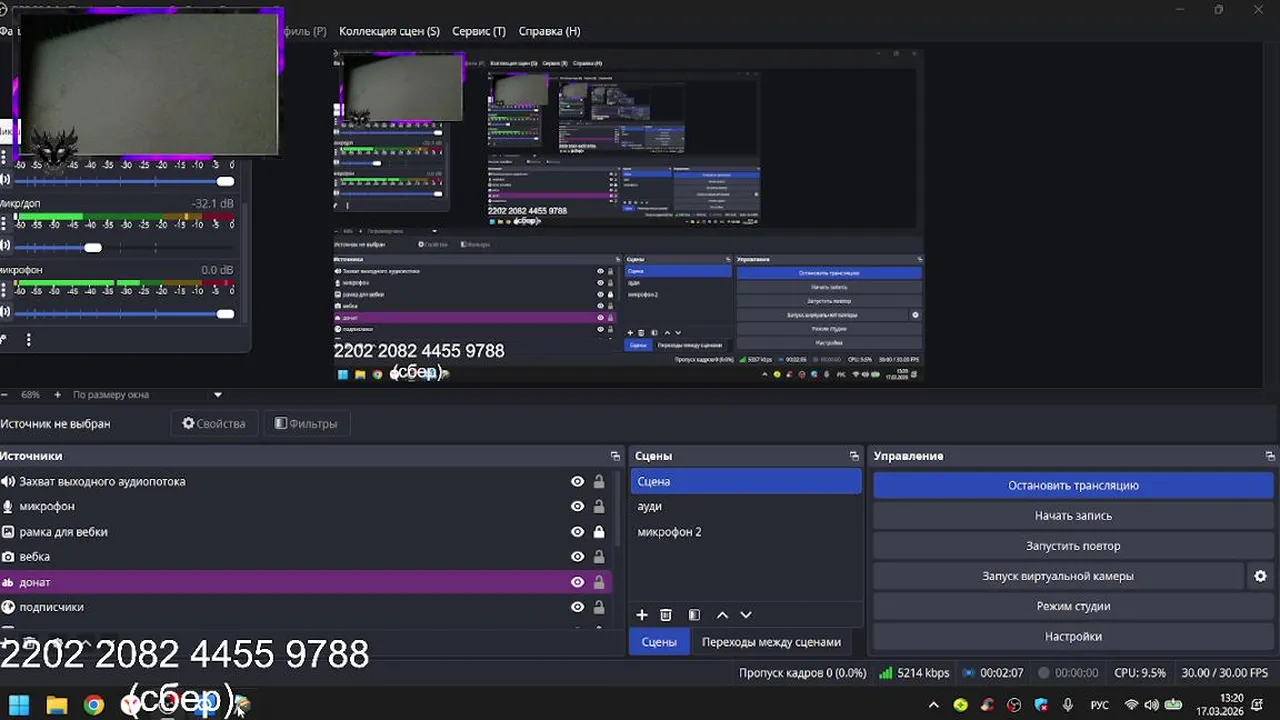
Task: Click the speaker icon of Захват выходного аудиопотока source
Action: coord(8,481)
